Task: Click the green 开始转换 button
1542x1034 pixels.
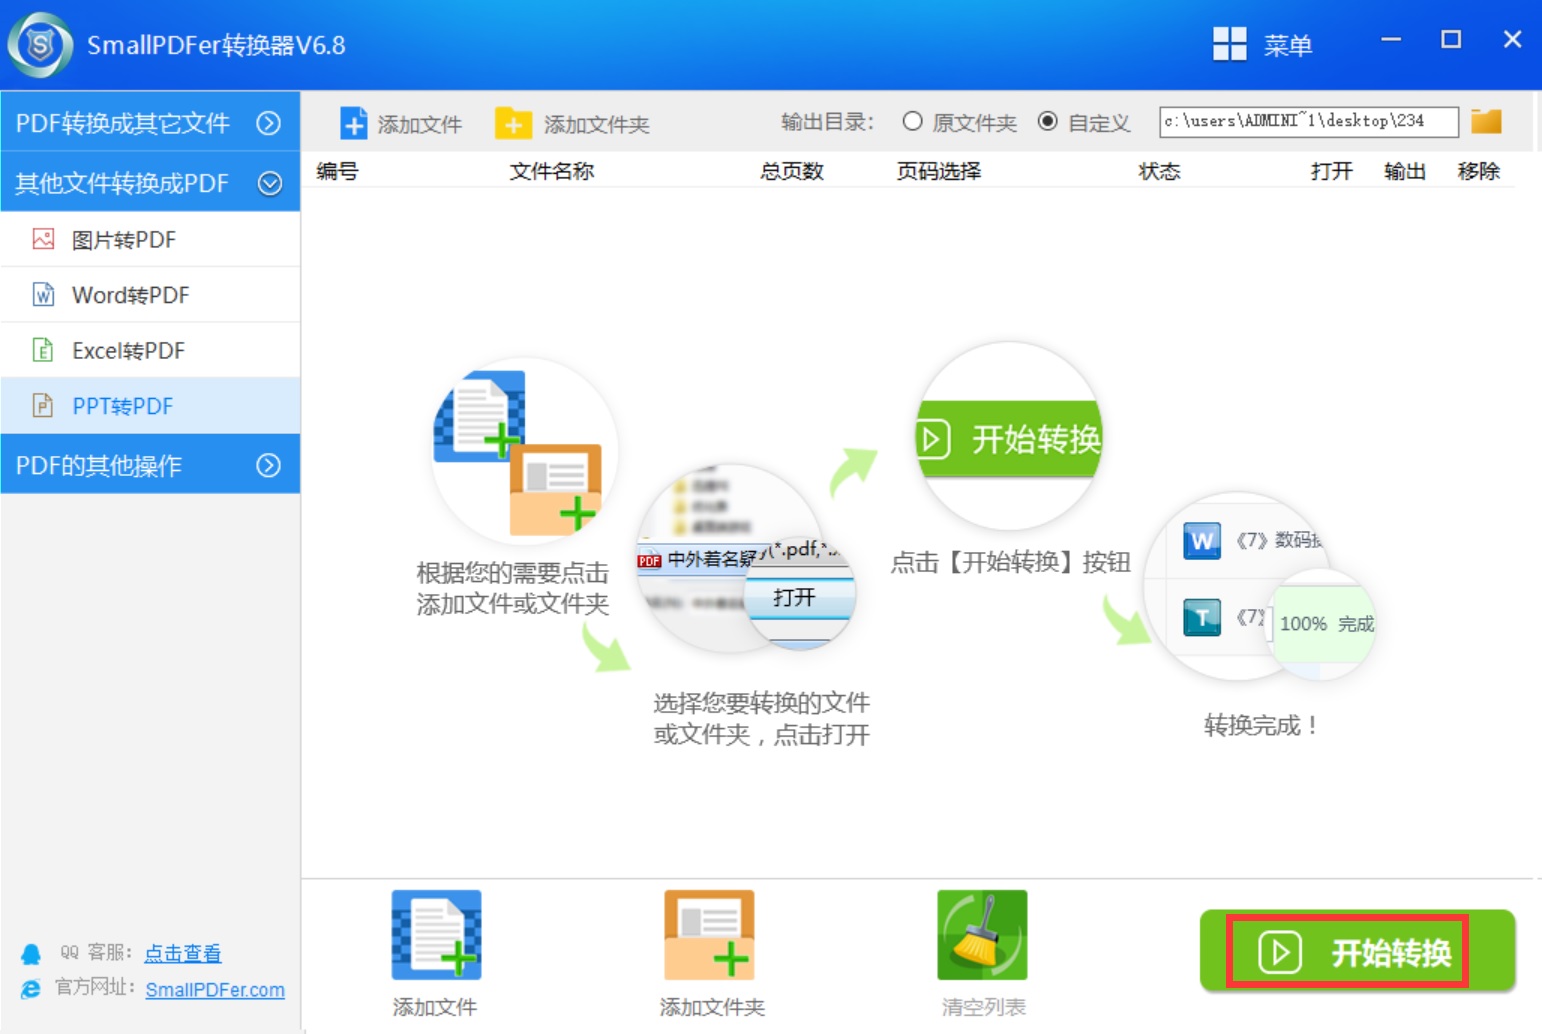Action: pyautogui.click(x=1357, y=951)
